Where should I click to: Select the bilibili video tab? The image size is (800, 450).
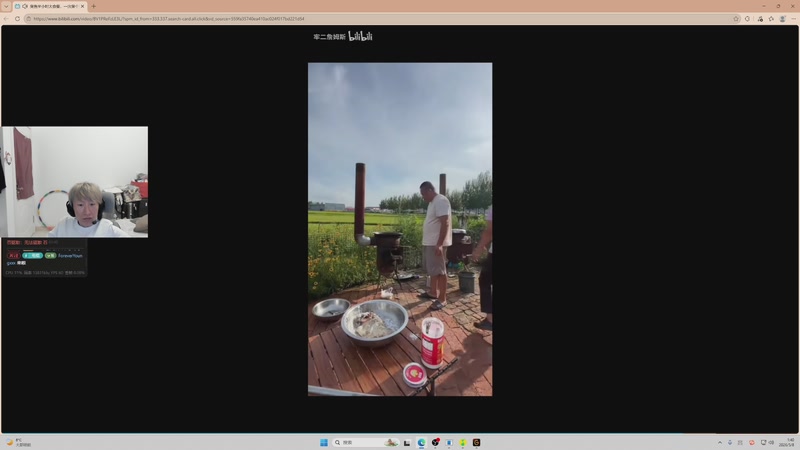(x=50, y=6)
